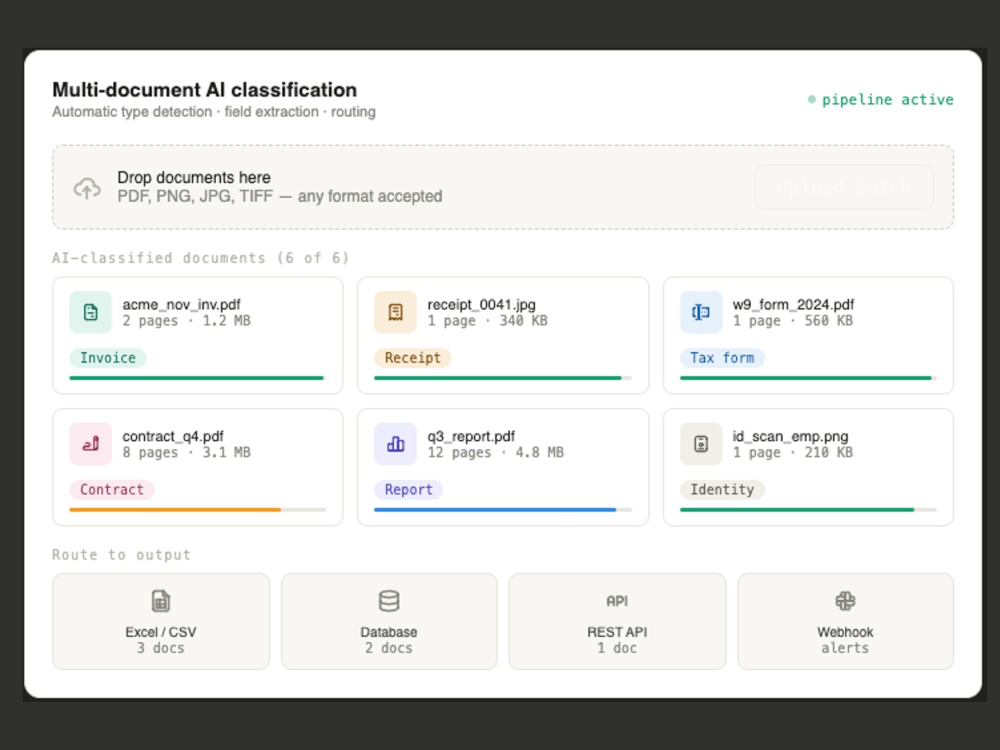Click the Tax form label badge
The height and width of the screenshot is (750, 1000).
tap(722, 358)
